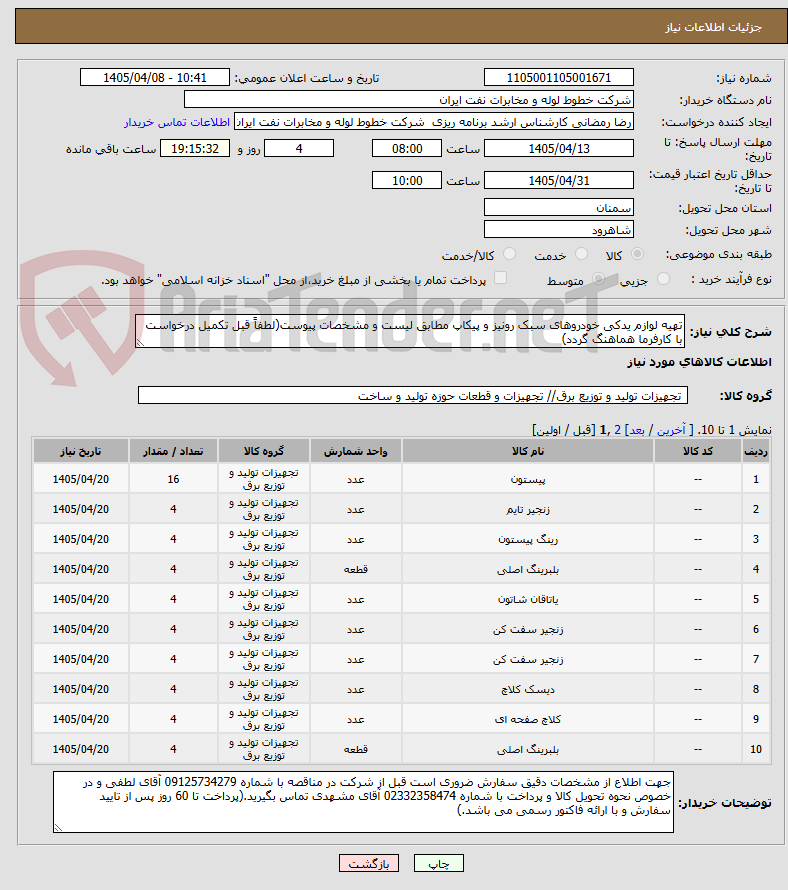This screenshot has height=890, width=788.
Task: Click the price validity date 1405/04/31 field
Action: (559, 180)
